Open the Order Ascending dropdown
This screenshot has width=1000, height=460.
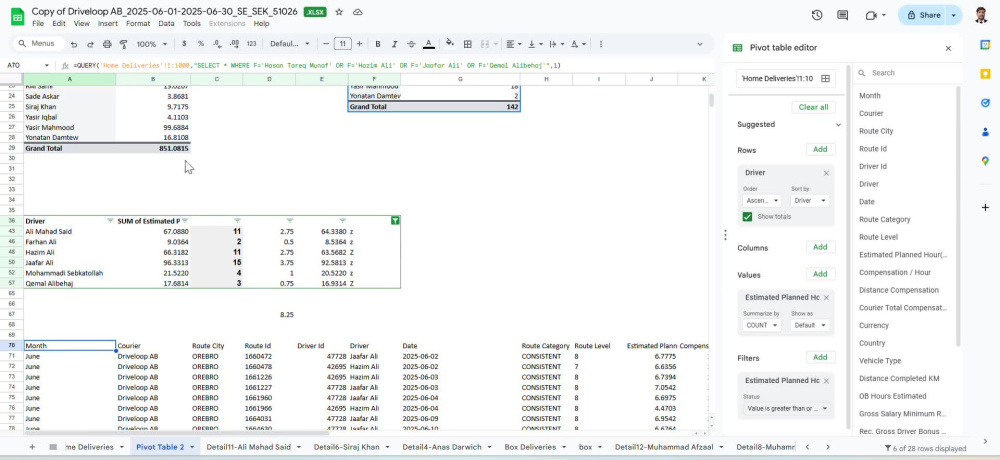click(762, 200)
